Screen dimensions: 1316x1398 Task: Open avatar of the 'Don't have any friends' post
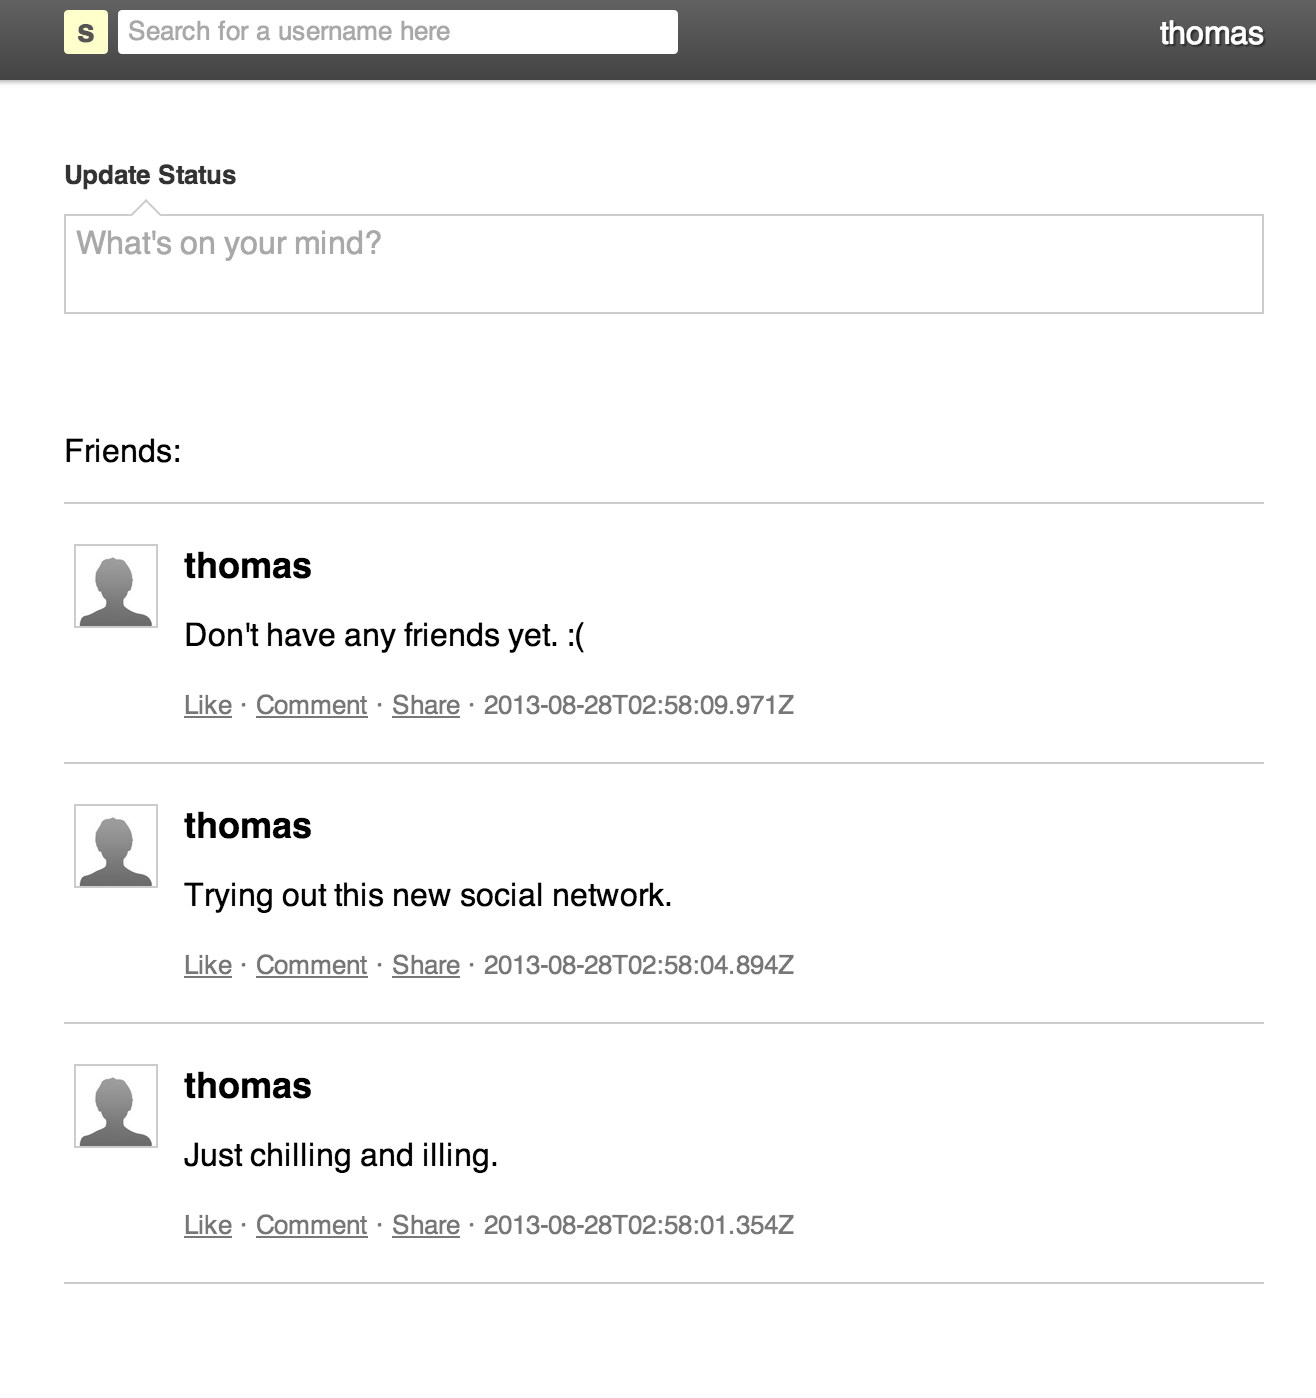click(x=116, y=586)
